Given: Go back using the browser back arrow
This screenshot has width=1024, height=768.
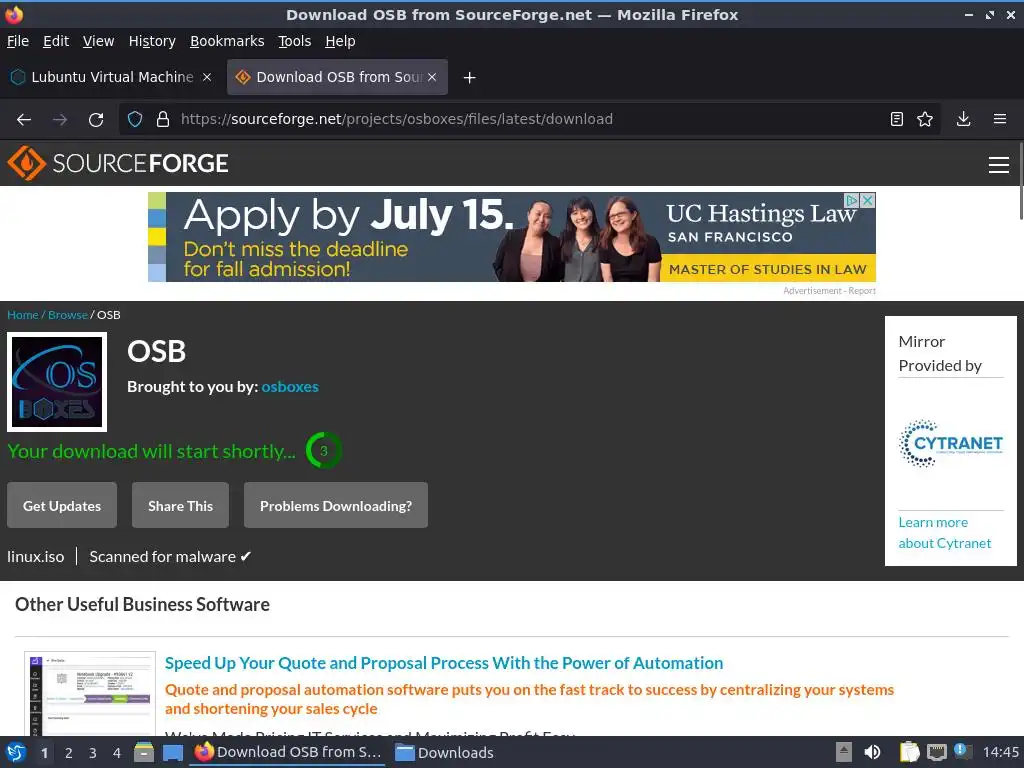Looking at the screenshot, I should pos(24,120).
